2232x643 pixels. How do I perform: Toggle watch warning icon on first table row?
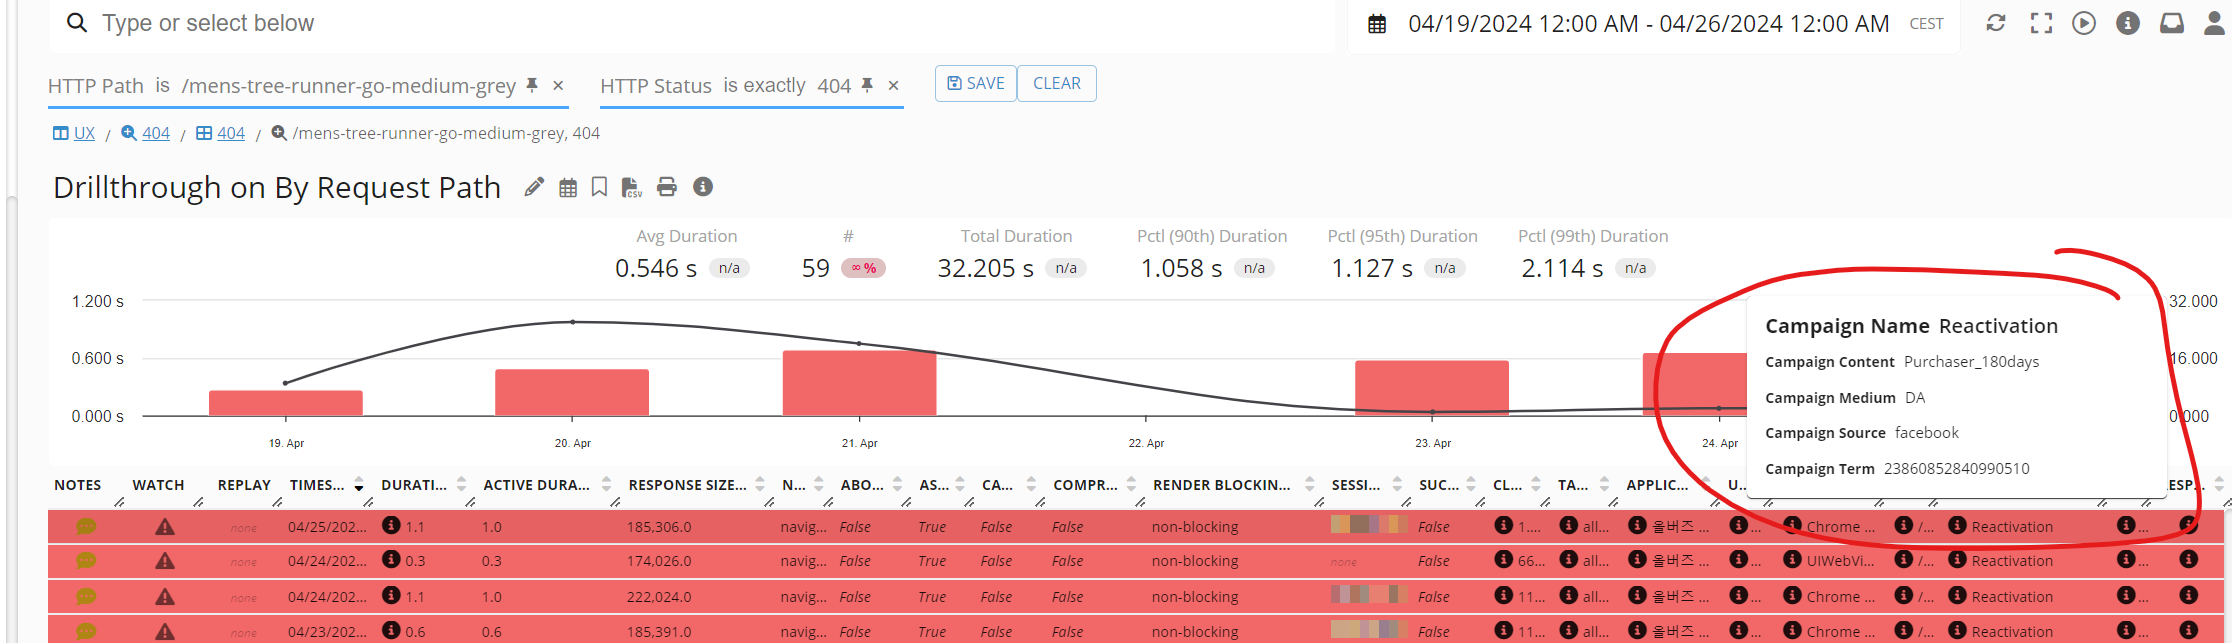click(x=165, y=527)
